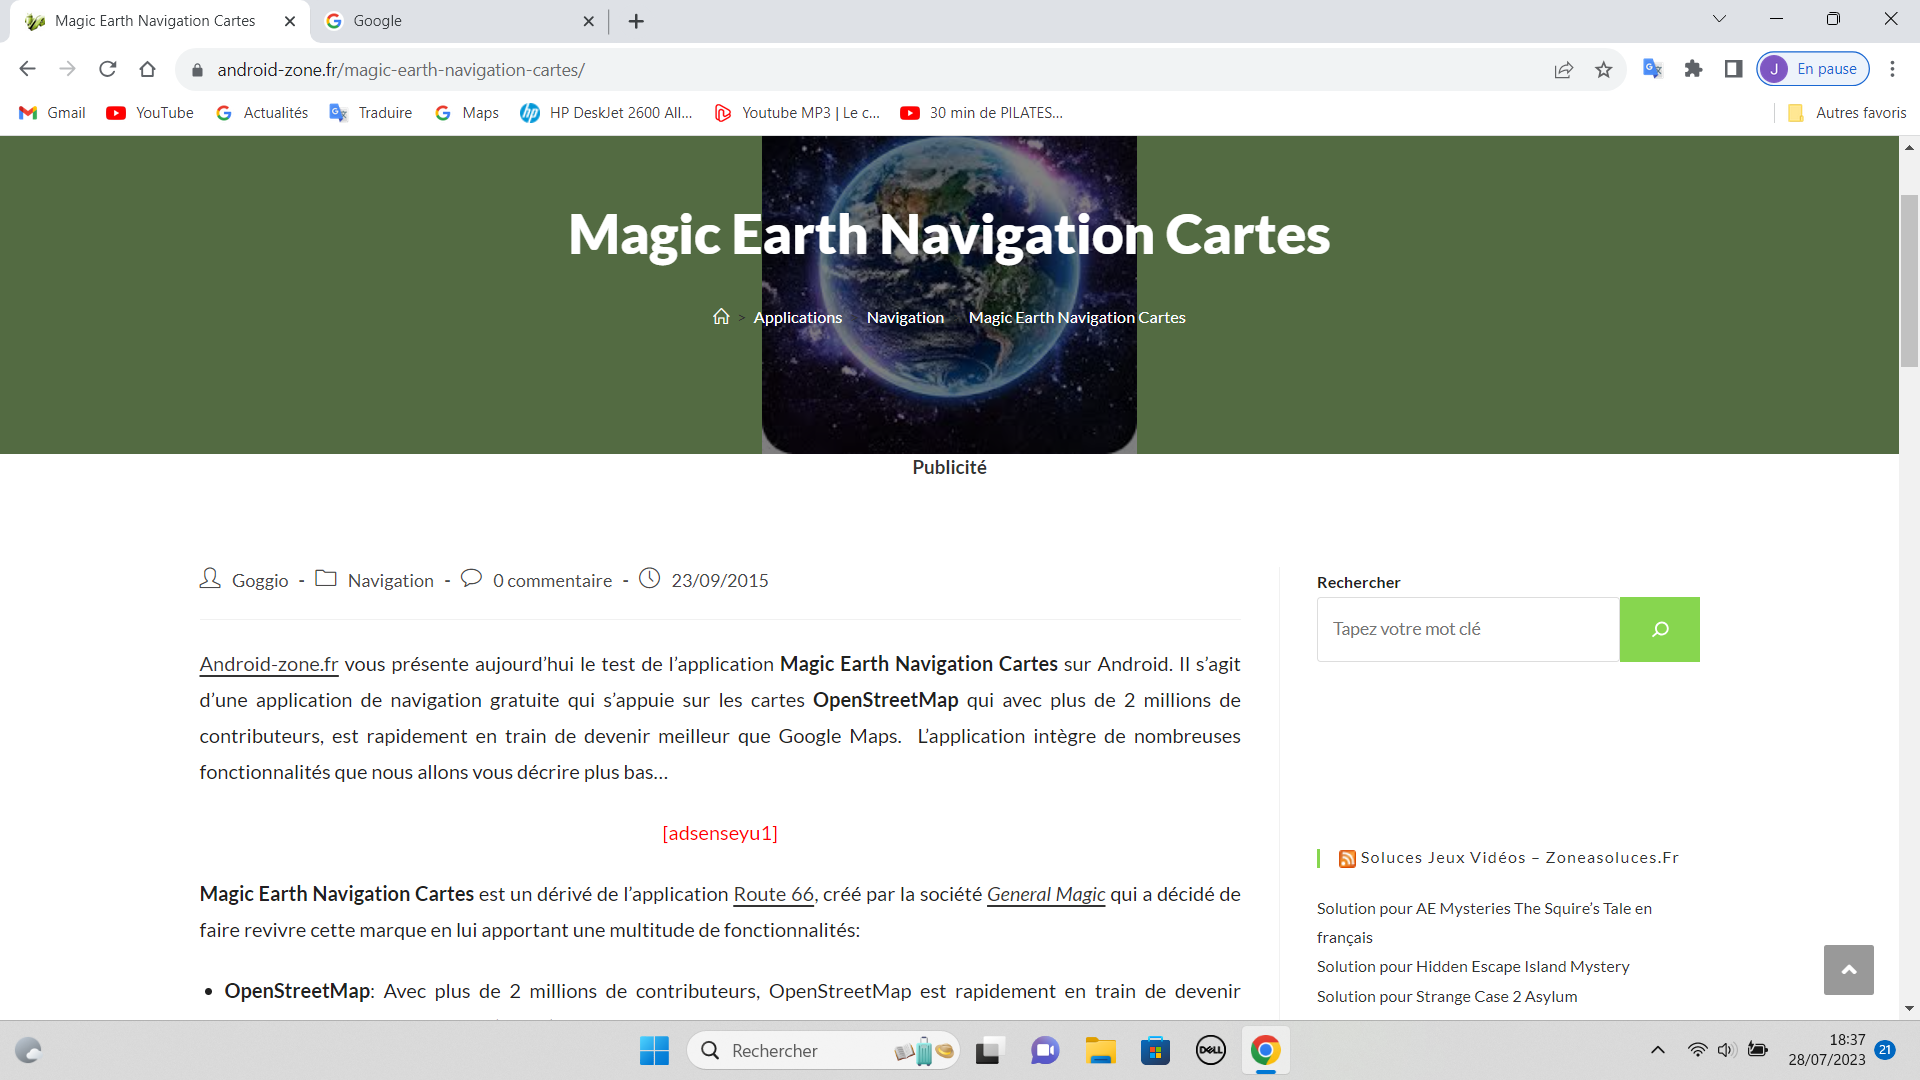The height and width of the screenshot is (1080, 1920).
Task: Open the Chrome extensions puzzle icon
Action: (x=1693, y=69)
